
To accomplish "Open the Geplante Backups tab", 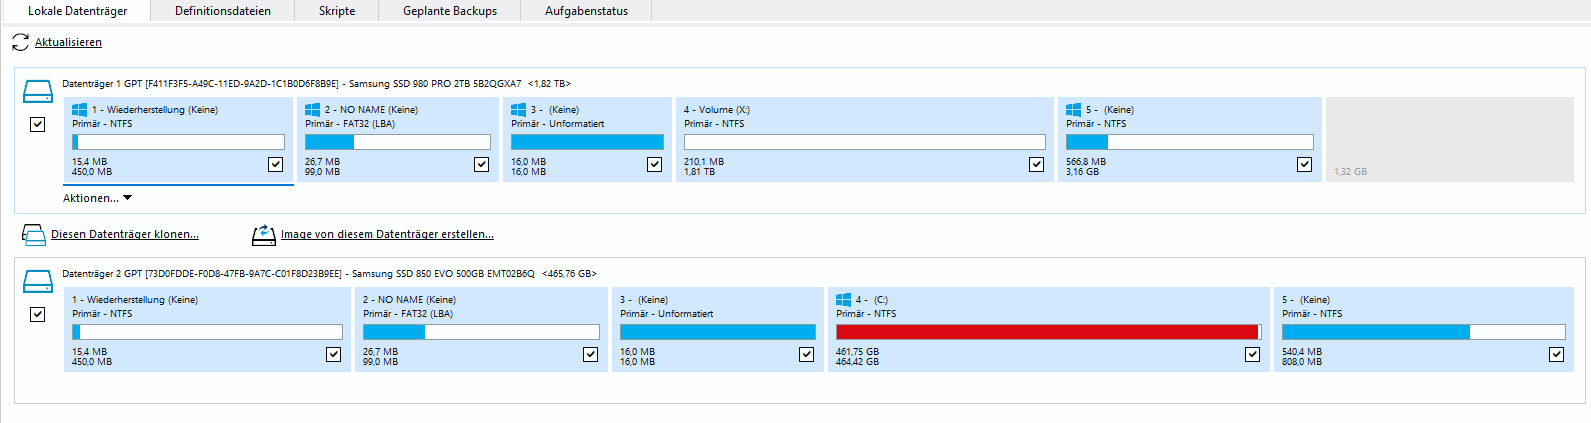I will [450, 11].
